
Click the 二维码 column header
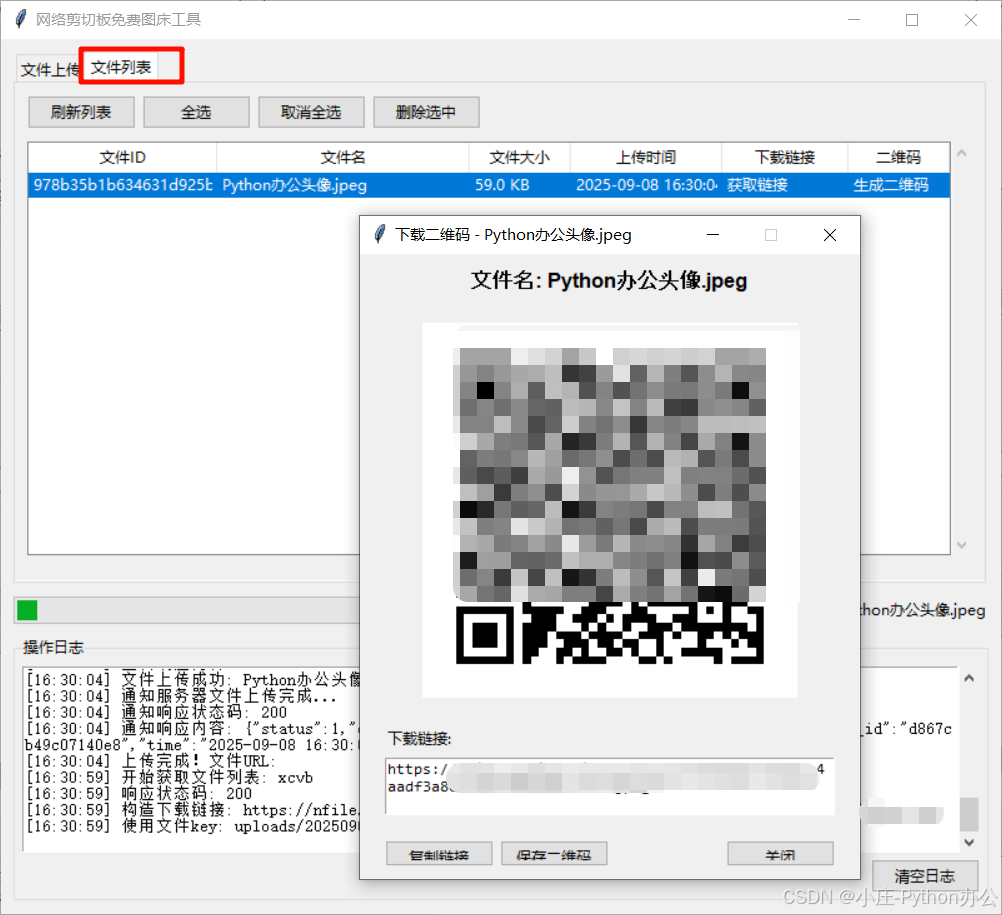[x=898, y=157]
